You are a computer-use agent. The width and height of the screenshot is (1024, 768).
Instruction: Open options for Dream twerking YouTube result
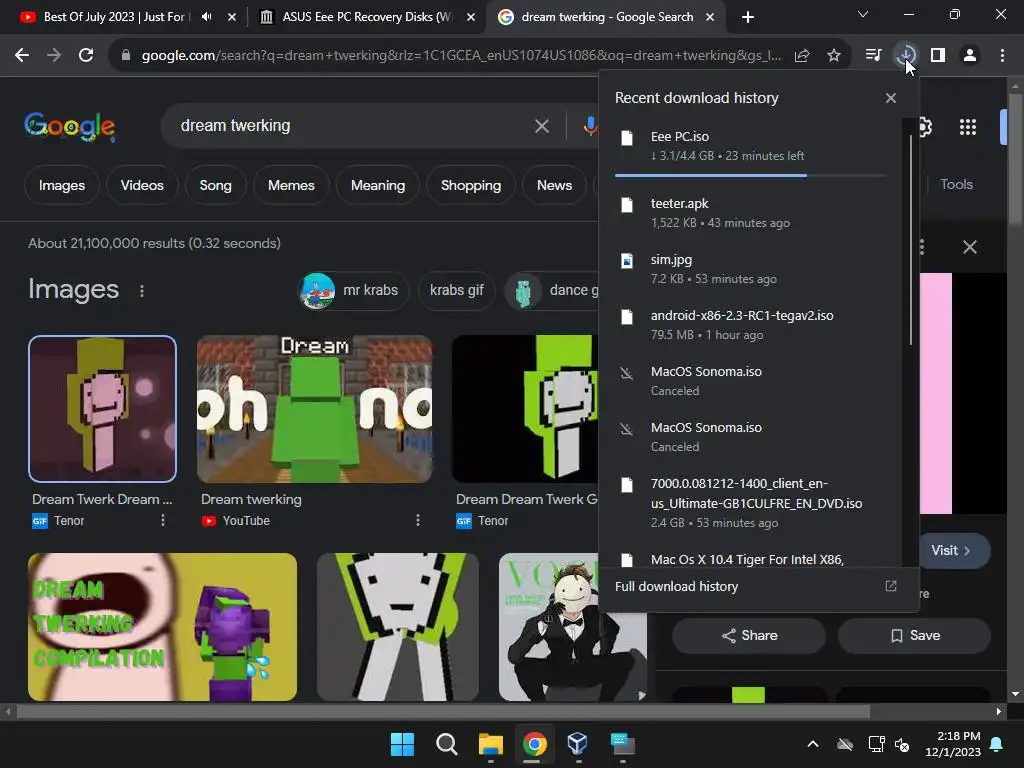(x=418, y=520)
